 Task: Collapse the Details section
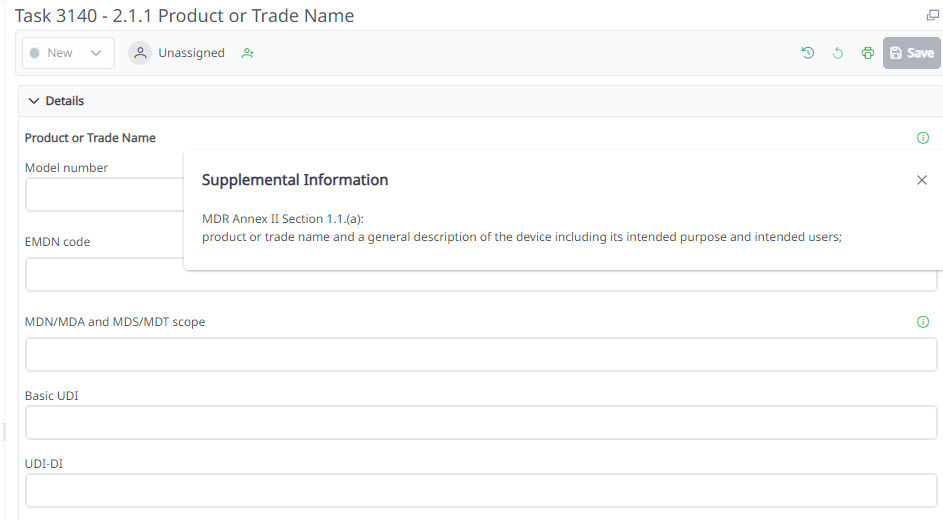coord(34,101)
